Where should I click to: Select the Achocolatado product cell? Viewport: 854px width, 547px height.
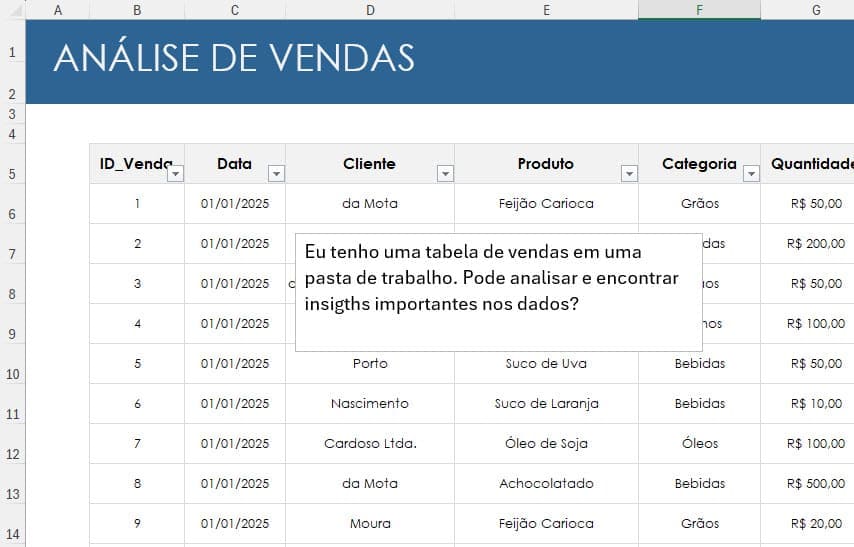546,484
